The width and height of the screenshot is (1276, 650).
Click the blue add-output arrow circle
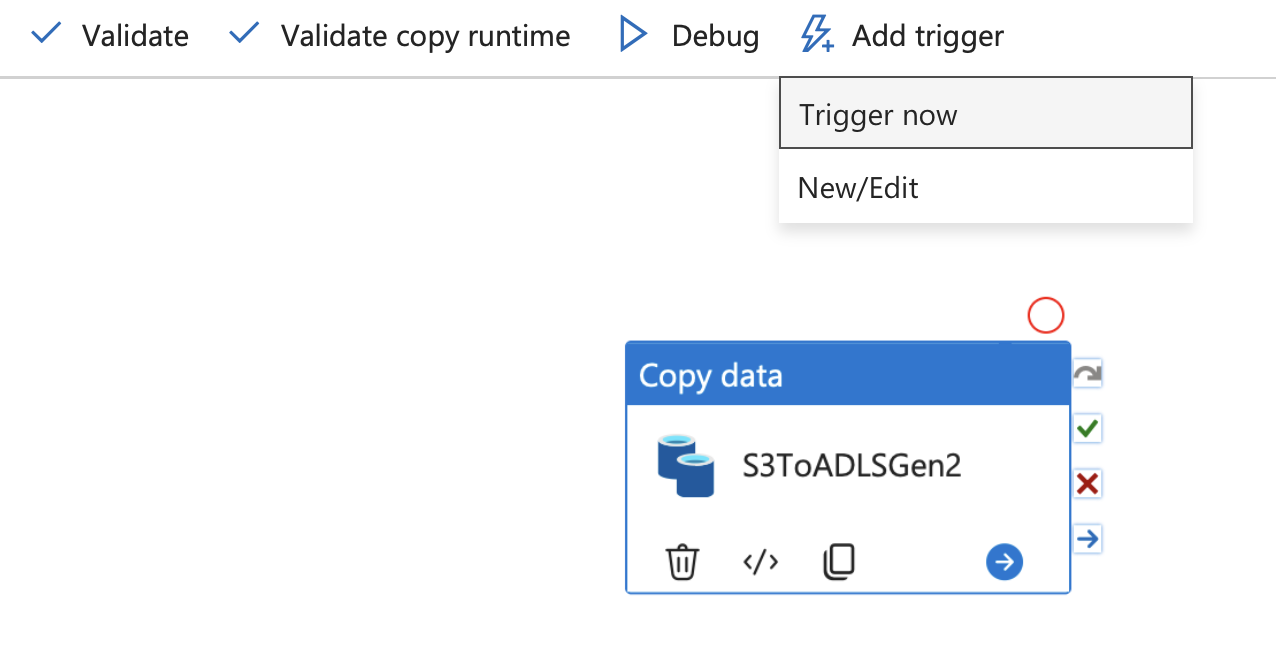[x=1004, y=562]
